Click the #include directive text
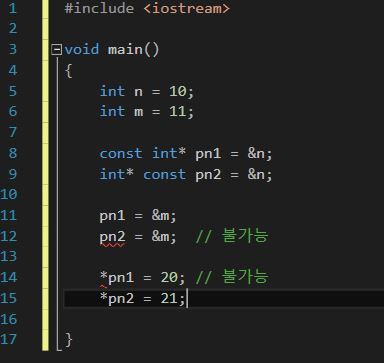 click(x=99, y=8)
